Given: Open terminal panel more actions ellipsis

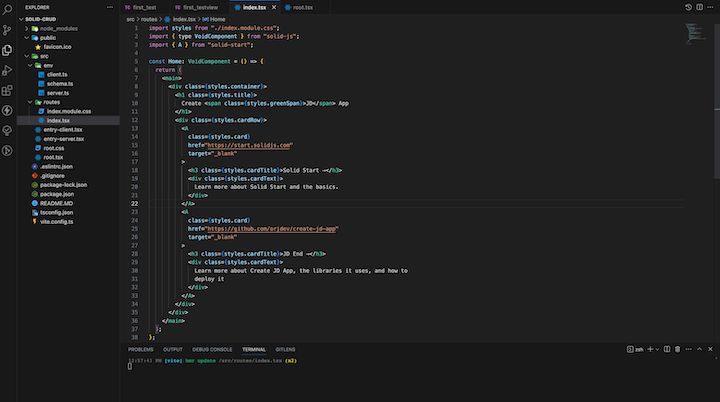Looking at the screenshot, I should click(x=688, y=349).
